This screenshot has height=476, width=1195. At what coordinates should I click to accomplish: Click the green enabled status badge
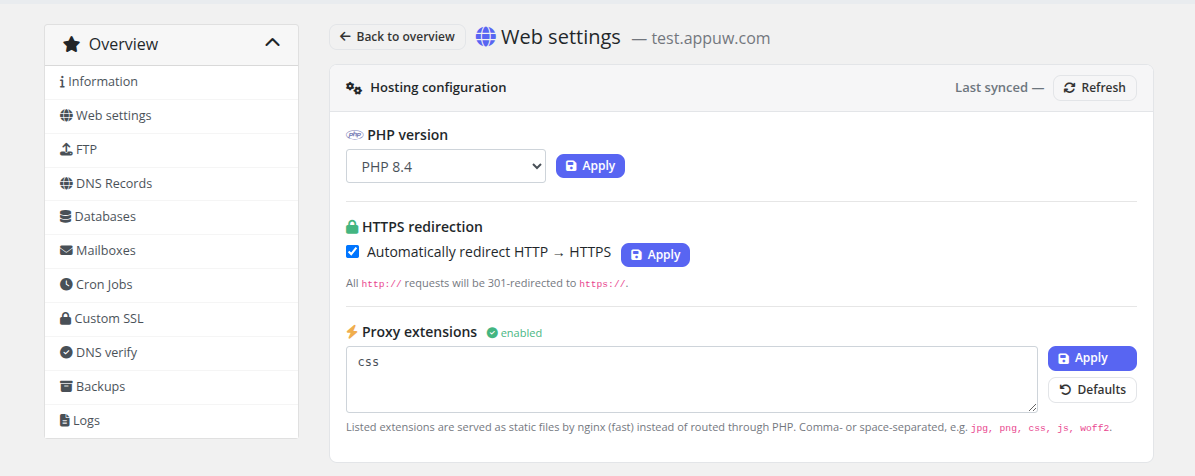[514, 333]
